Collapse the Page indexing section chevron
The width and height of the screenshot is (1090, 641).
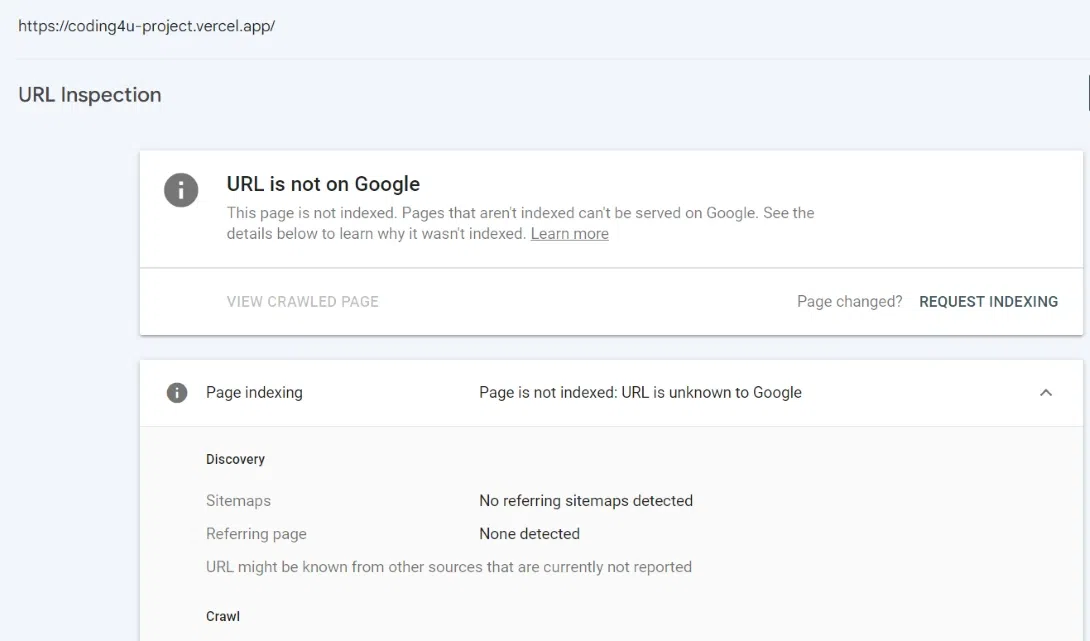point(1046,393)
